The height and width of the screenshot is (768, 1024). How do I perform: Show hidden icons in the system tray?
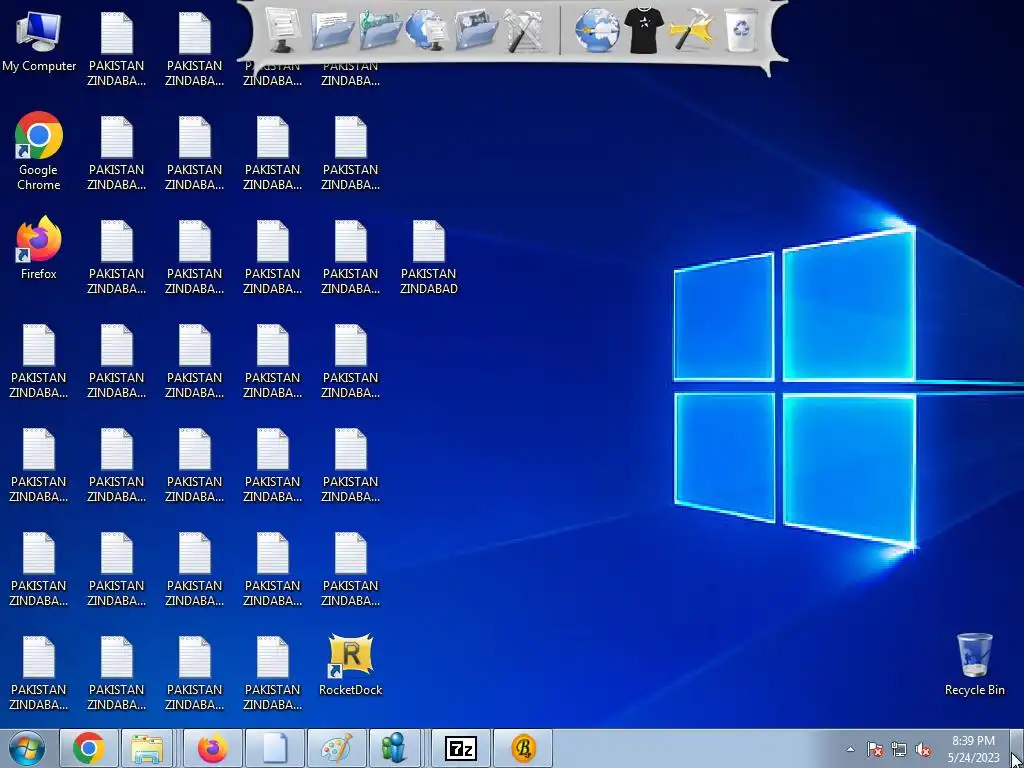pos(850,749)
